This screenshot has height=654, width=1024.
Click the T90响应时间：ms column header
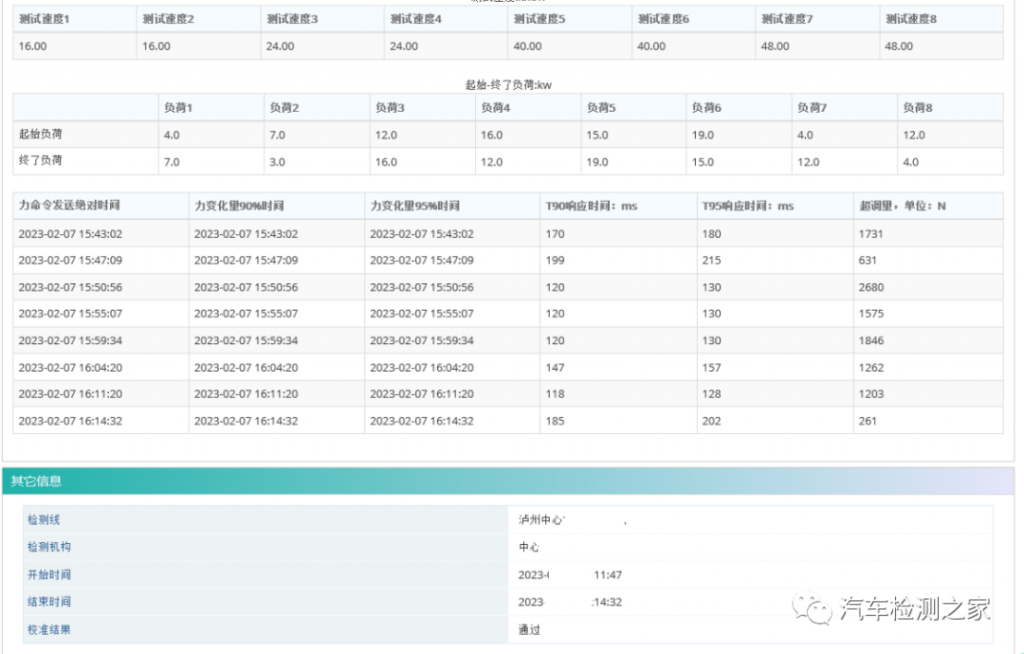tap(591, 206)
